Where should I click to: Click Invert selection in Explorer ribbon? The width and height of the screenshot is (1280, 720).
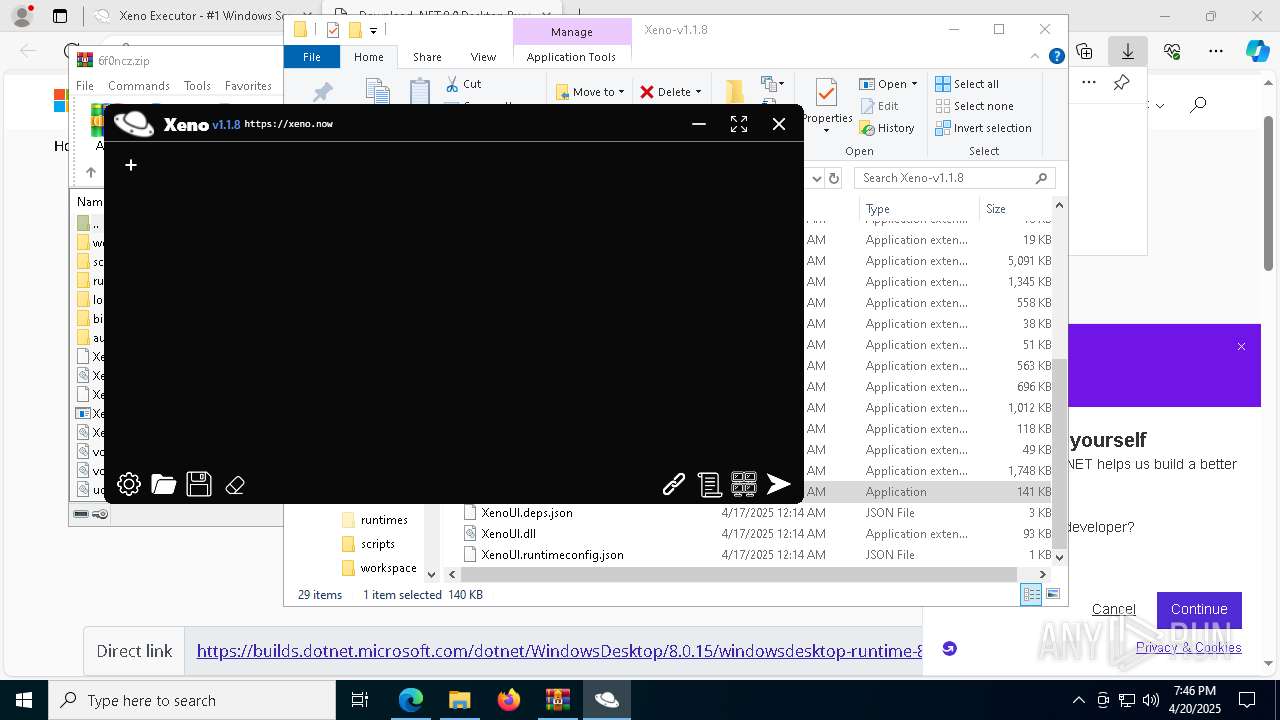(x=983, y=128)
